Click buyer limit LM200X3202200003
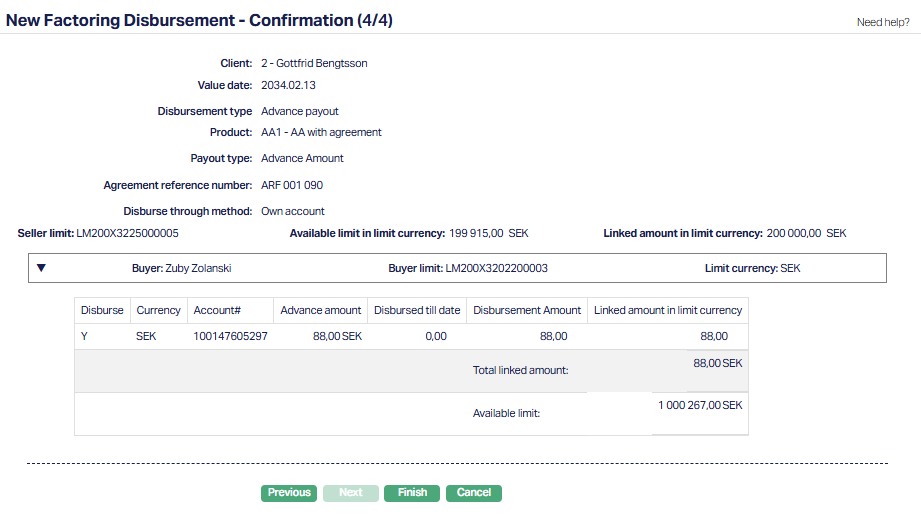The height and width of the screenshot is (520, 921). [x=496, y=268]
